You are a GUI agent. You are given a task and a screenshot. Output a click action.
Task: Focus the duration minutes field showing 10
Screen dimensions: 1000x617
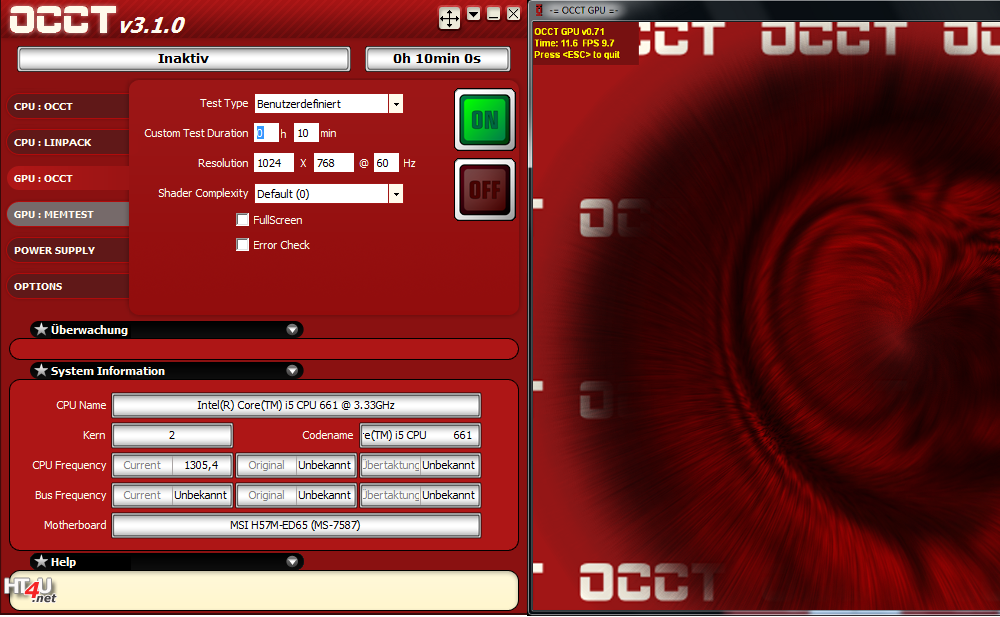[306, 133]
